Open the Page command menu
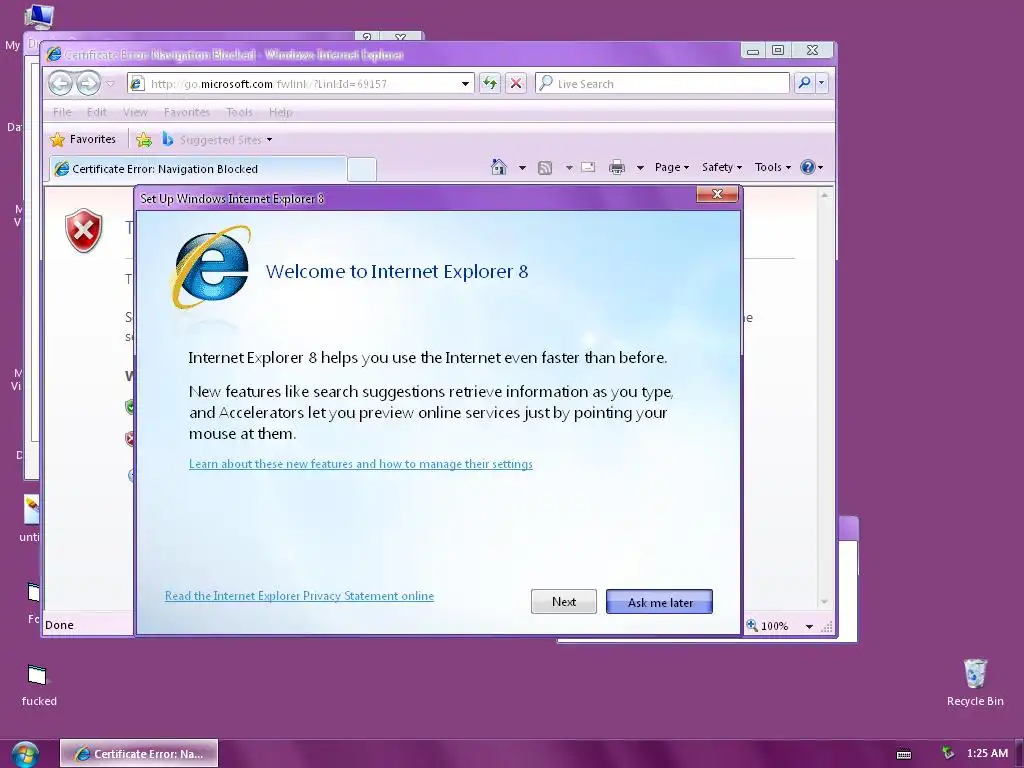Viewport: 1024px width, 768px height. [x=672, y=167]
